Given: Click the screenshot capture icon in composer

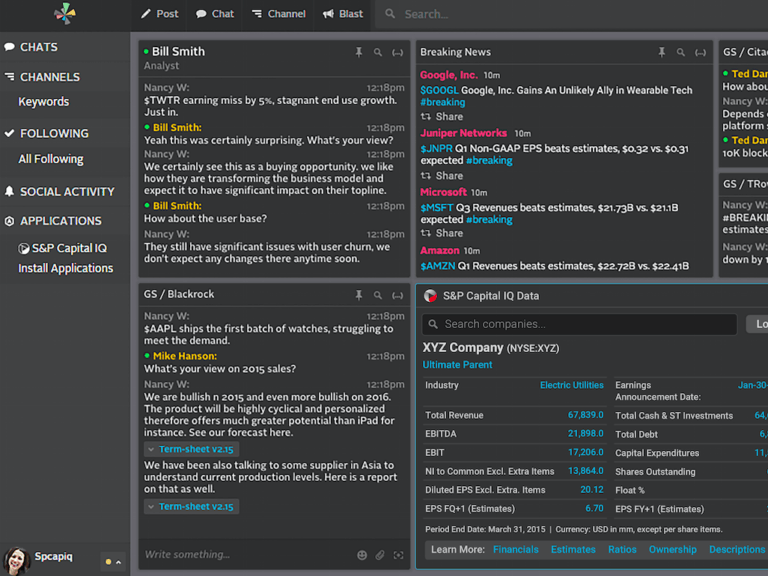Looking at the screenshot, I should 398,555.
